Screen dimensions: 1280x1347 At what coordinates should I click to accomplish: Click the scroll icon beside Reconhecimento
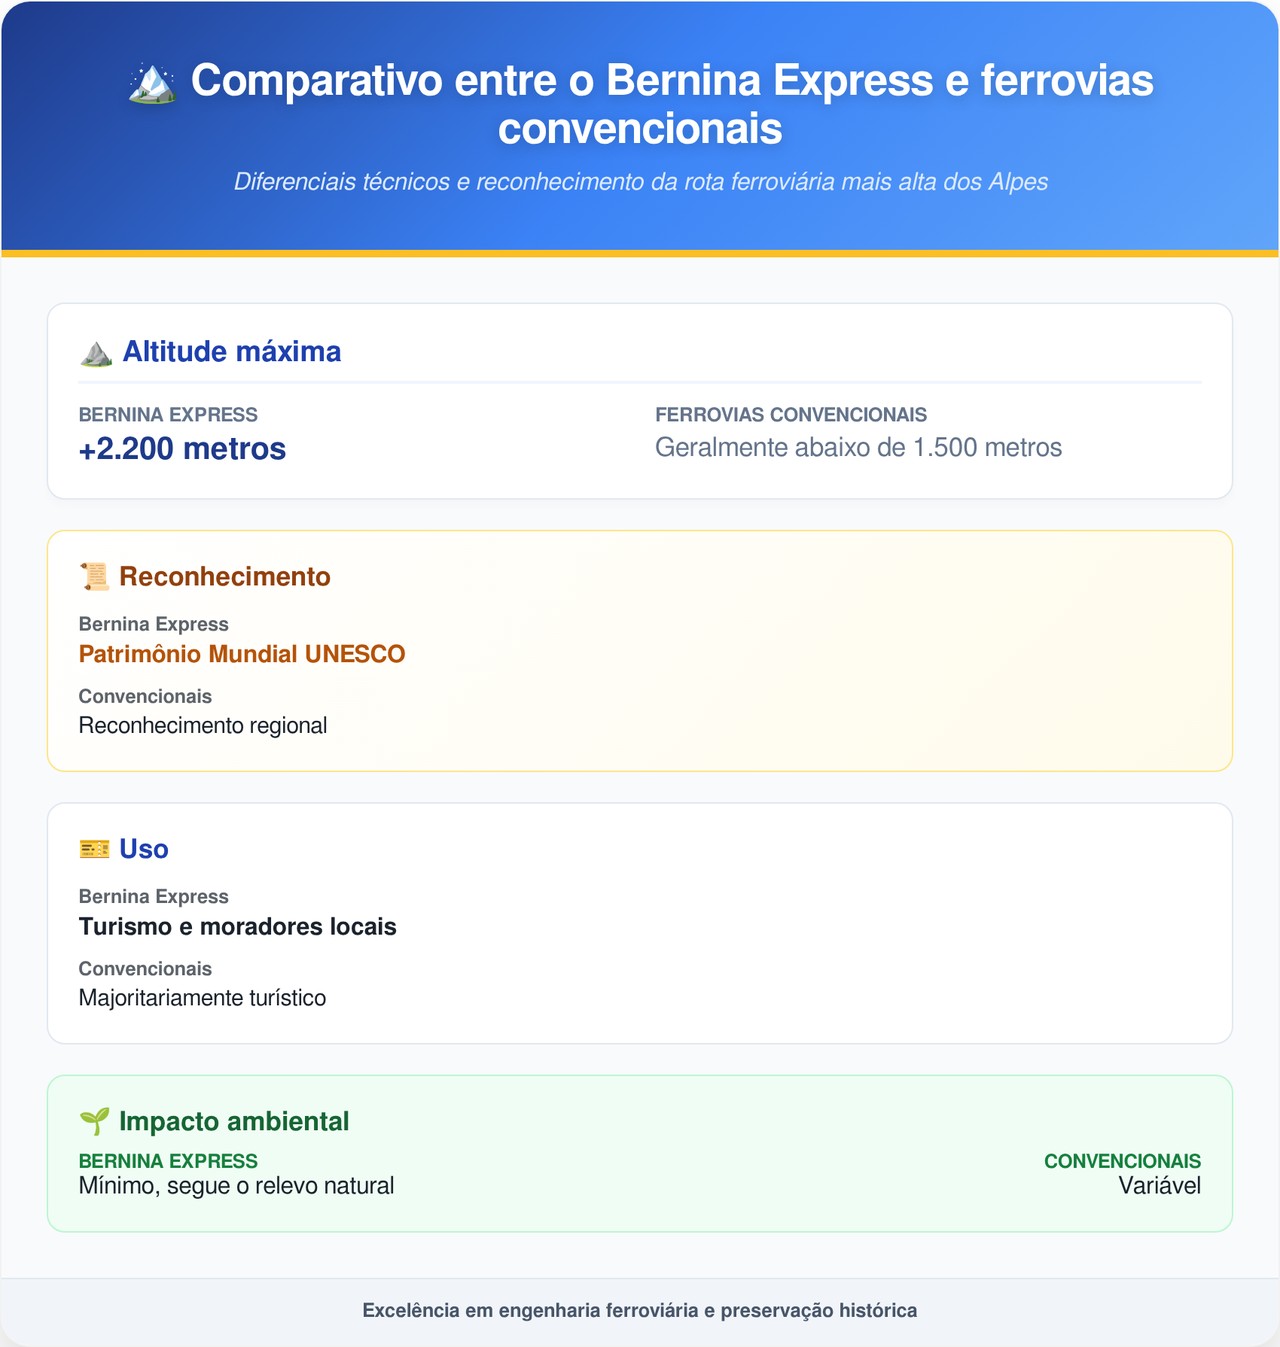point(94,577)
